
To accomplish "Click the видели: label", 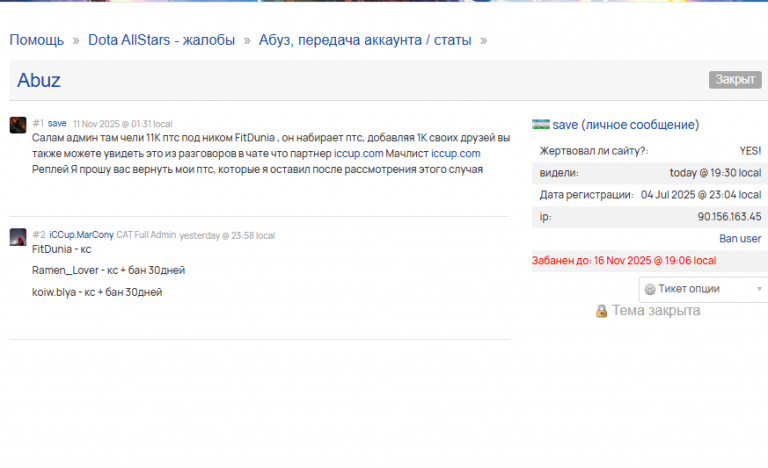I will click(559, 172).
